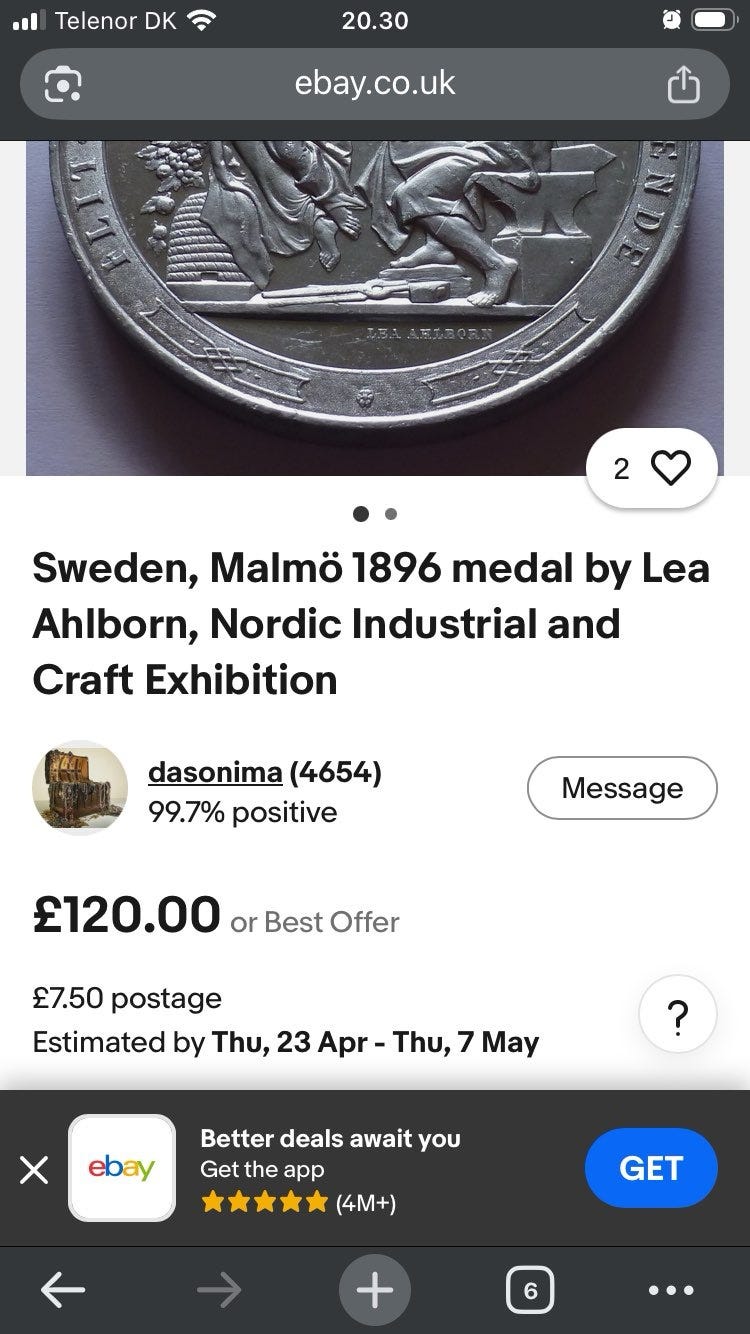Image resolution: width=750 pixels, height=1334 pixels.
Task: Go forward using the right arrow
Action: pyautogui.click(x=218, y=1291)
